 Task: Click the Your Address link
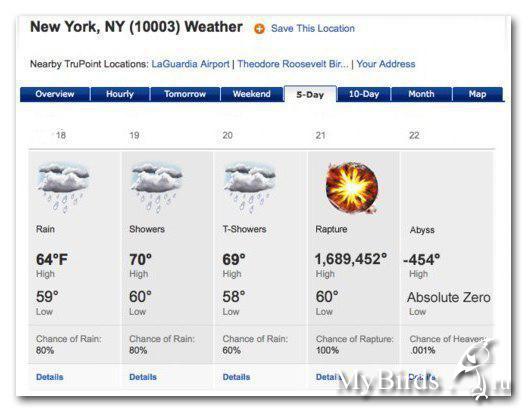(386, 64)
